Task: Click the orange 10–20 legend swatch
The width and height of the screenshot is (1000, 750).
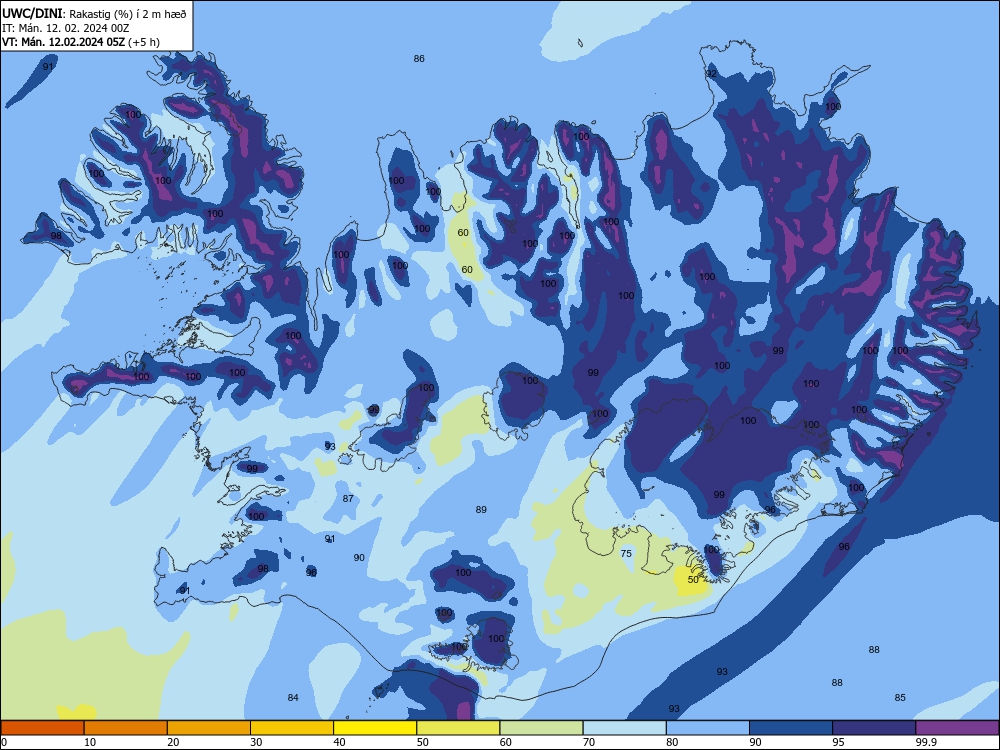Action: click(126, 728)
